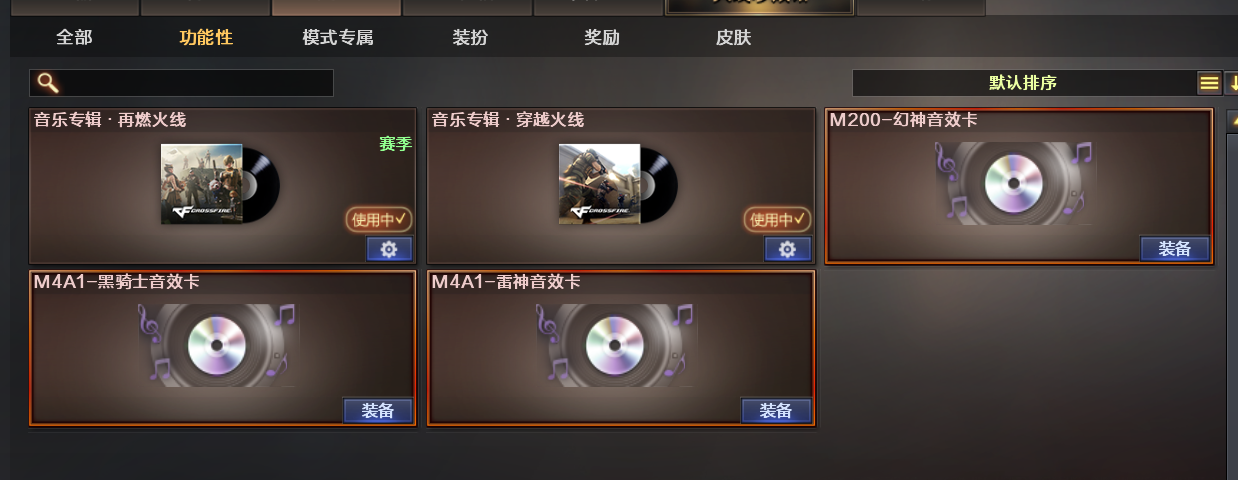Open settings gear for 穿越火线 album
The width and height of the screenshot is (1238, 480).
tap(787, 249)
